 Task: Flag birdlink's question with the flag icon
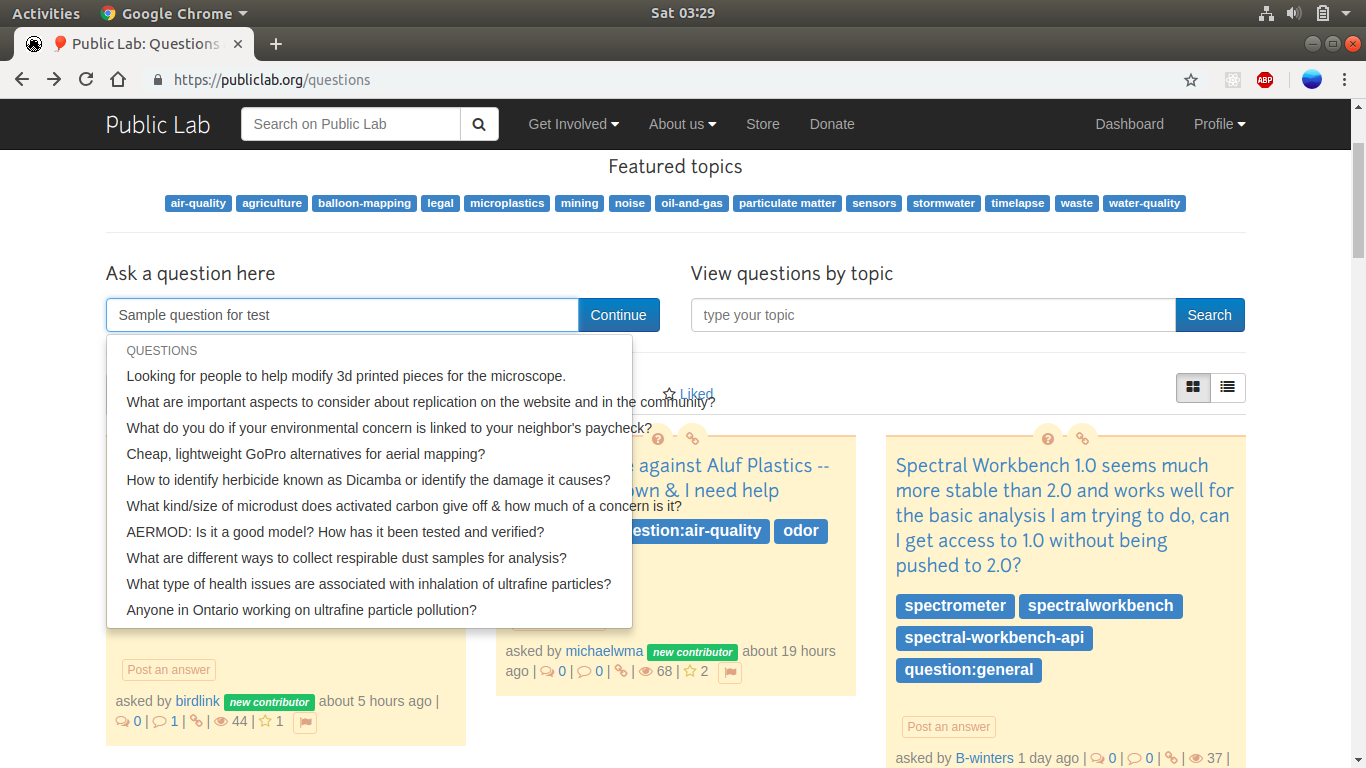click(305, 722)
